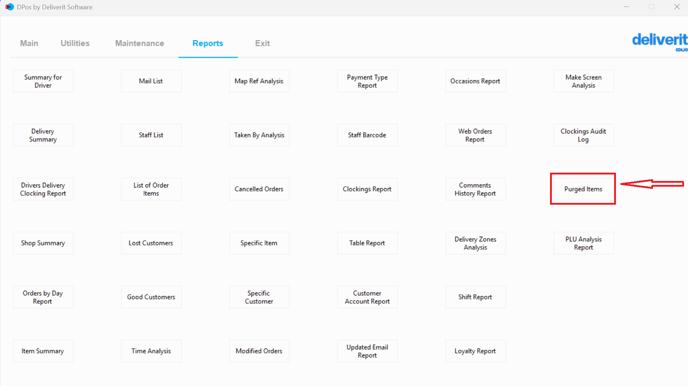This screenshot has height=386, width=688.
Task: Open the Shop Summary report
Action: coord(43,243)
